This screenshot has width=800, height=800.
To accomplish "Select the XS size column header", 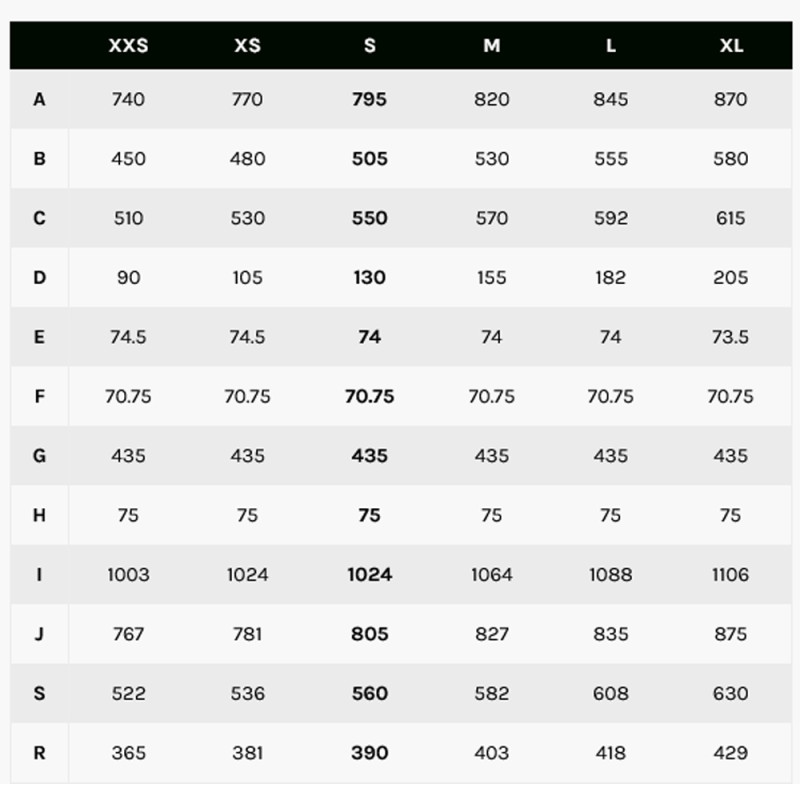I will (x=247, y=45).
